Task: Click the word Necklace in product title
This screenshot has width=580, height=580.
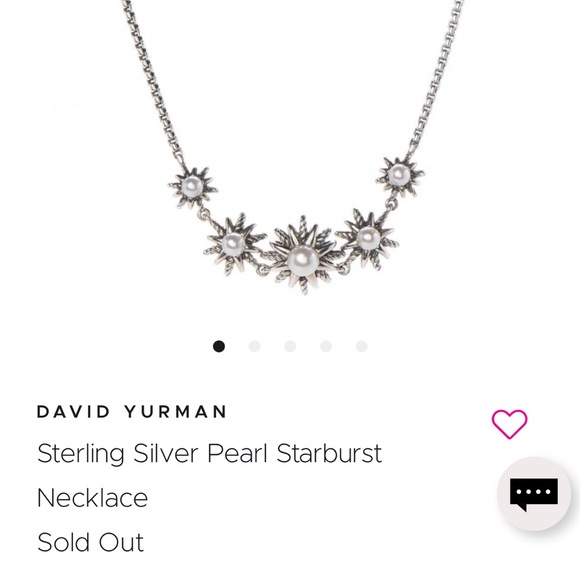Action: click(x=92, y=498)
